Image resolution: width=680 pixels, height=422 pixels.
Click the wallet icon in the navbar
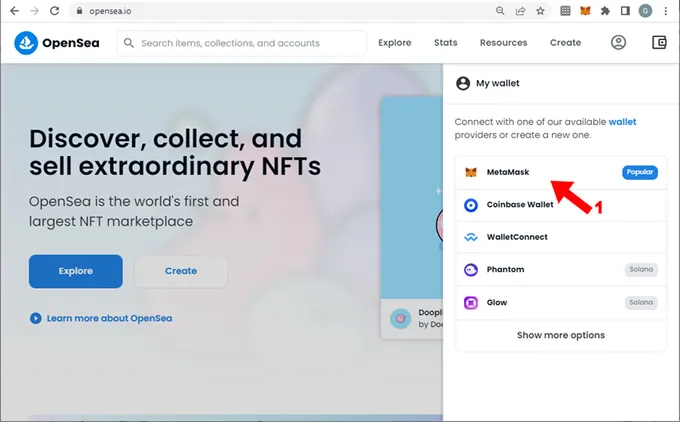[x=658, y=43]
